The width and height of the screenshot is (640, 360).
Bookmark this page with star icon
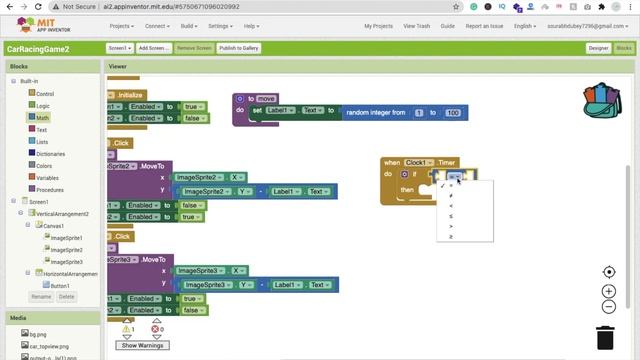456,7
